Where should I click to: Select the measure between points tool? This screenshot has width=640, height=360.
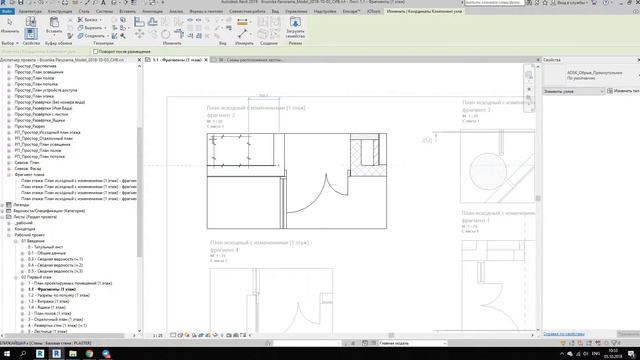pyautogui.click(x=242, y=34)
